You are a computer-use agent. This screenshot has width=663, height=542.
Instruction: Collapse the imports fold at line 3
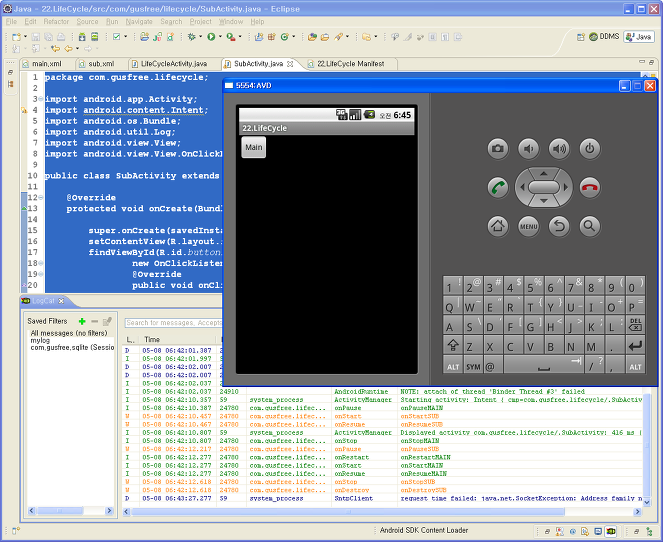pos(41,99)
